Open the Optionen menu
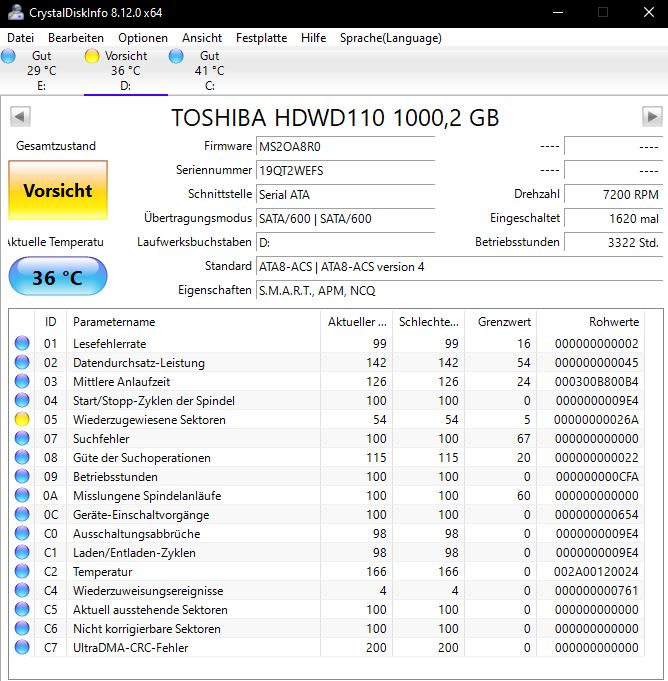Image resolution: width=668 pixels, height=681 pixels. 143,38
